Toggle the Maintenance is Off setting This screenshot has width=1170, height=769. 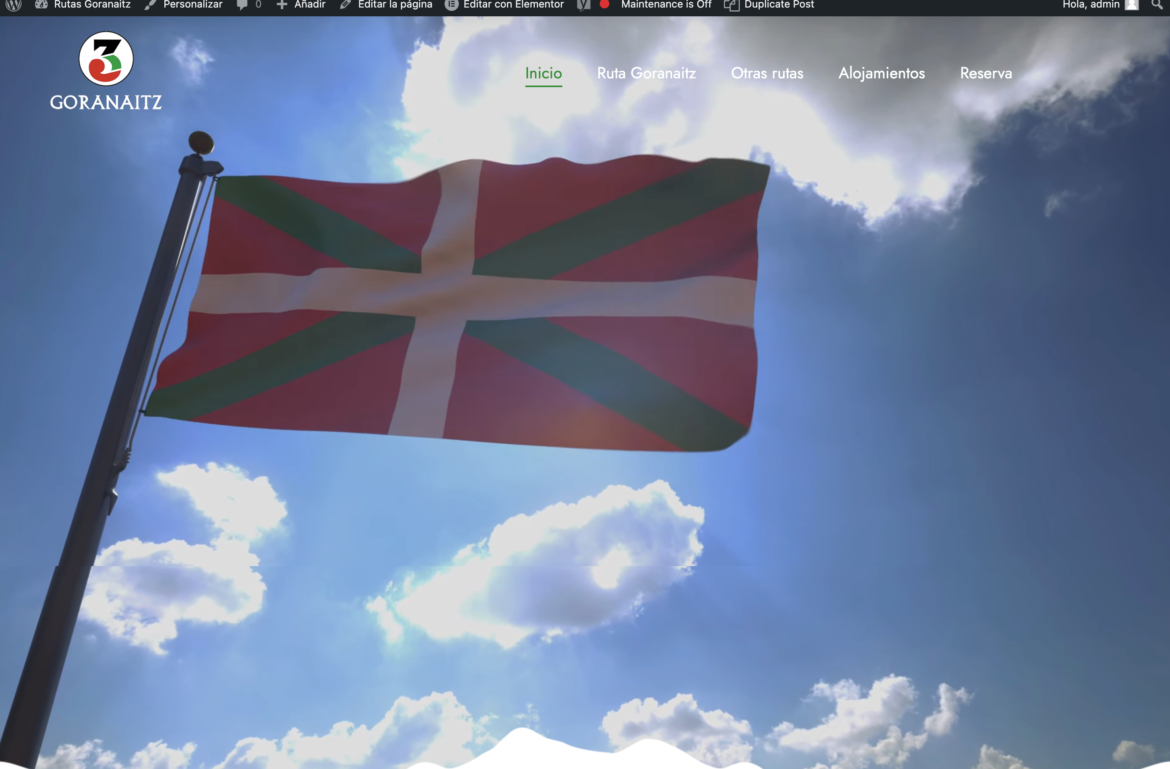(666, 5)
